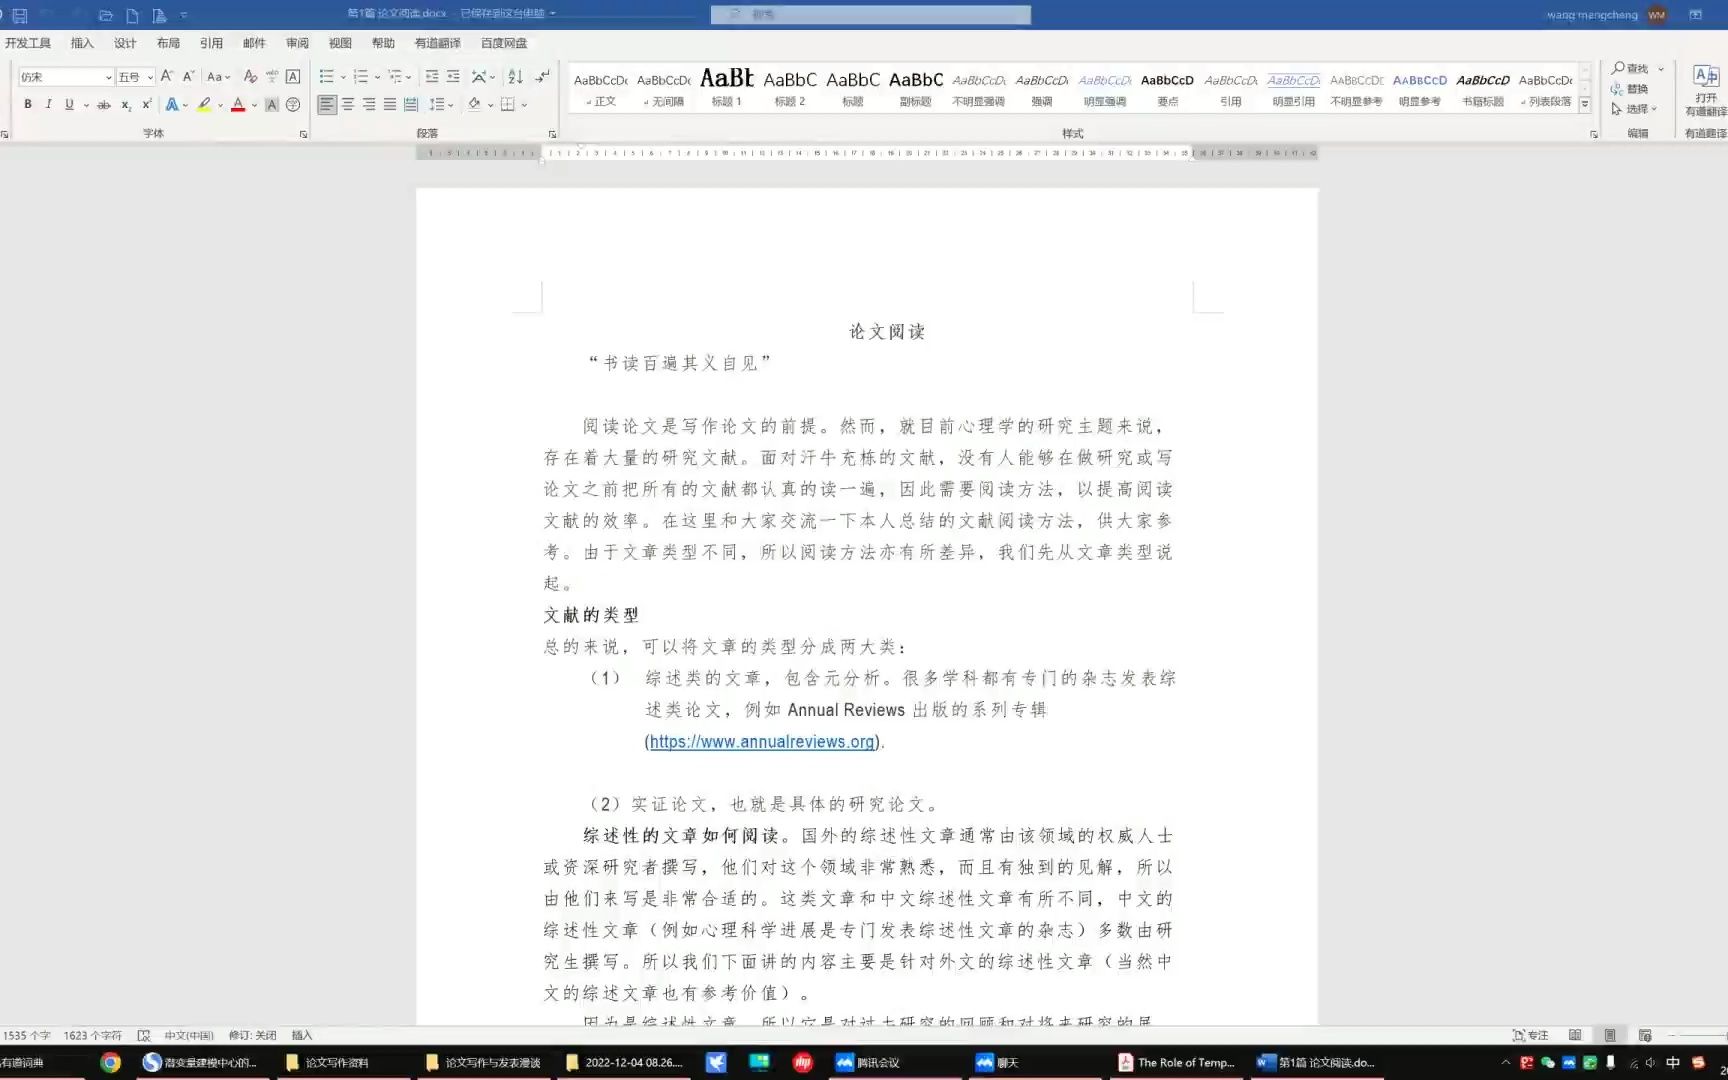Apply yellow text highlight color
This screenshot has height=1080, width=1728.
click(204, 104)
